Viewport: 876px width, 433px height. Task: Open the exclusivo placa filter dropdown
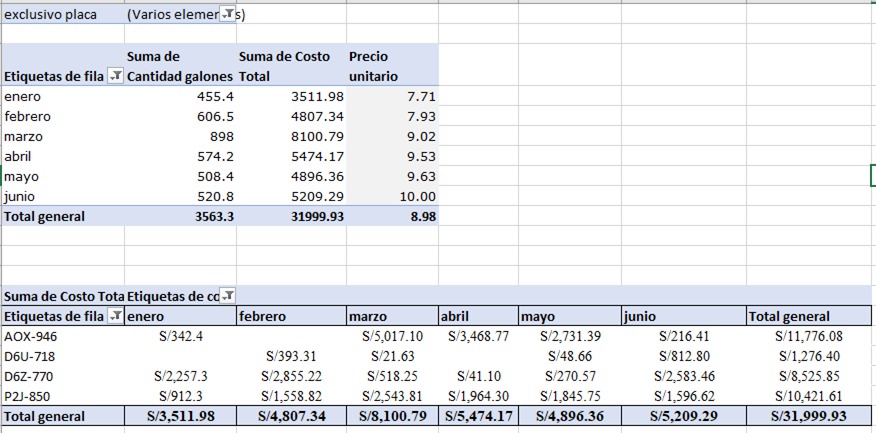coord(228,15)
